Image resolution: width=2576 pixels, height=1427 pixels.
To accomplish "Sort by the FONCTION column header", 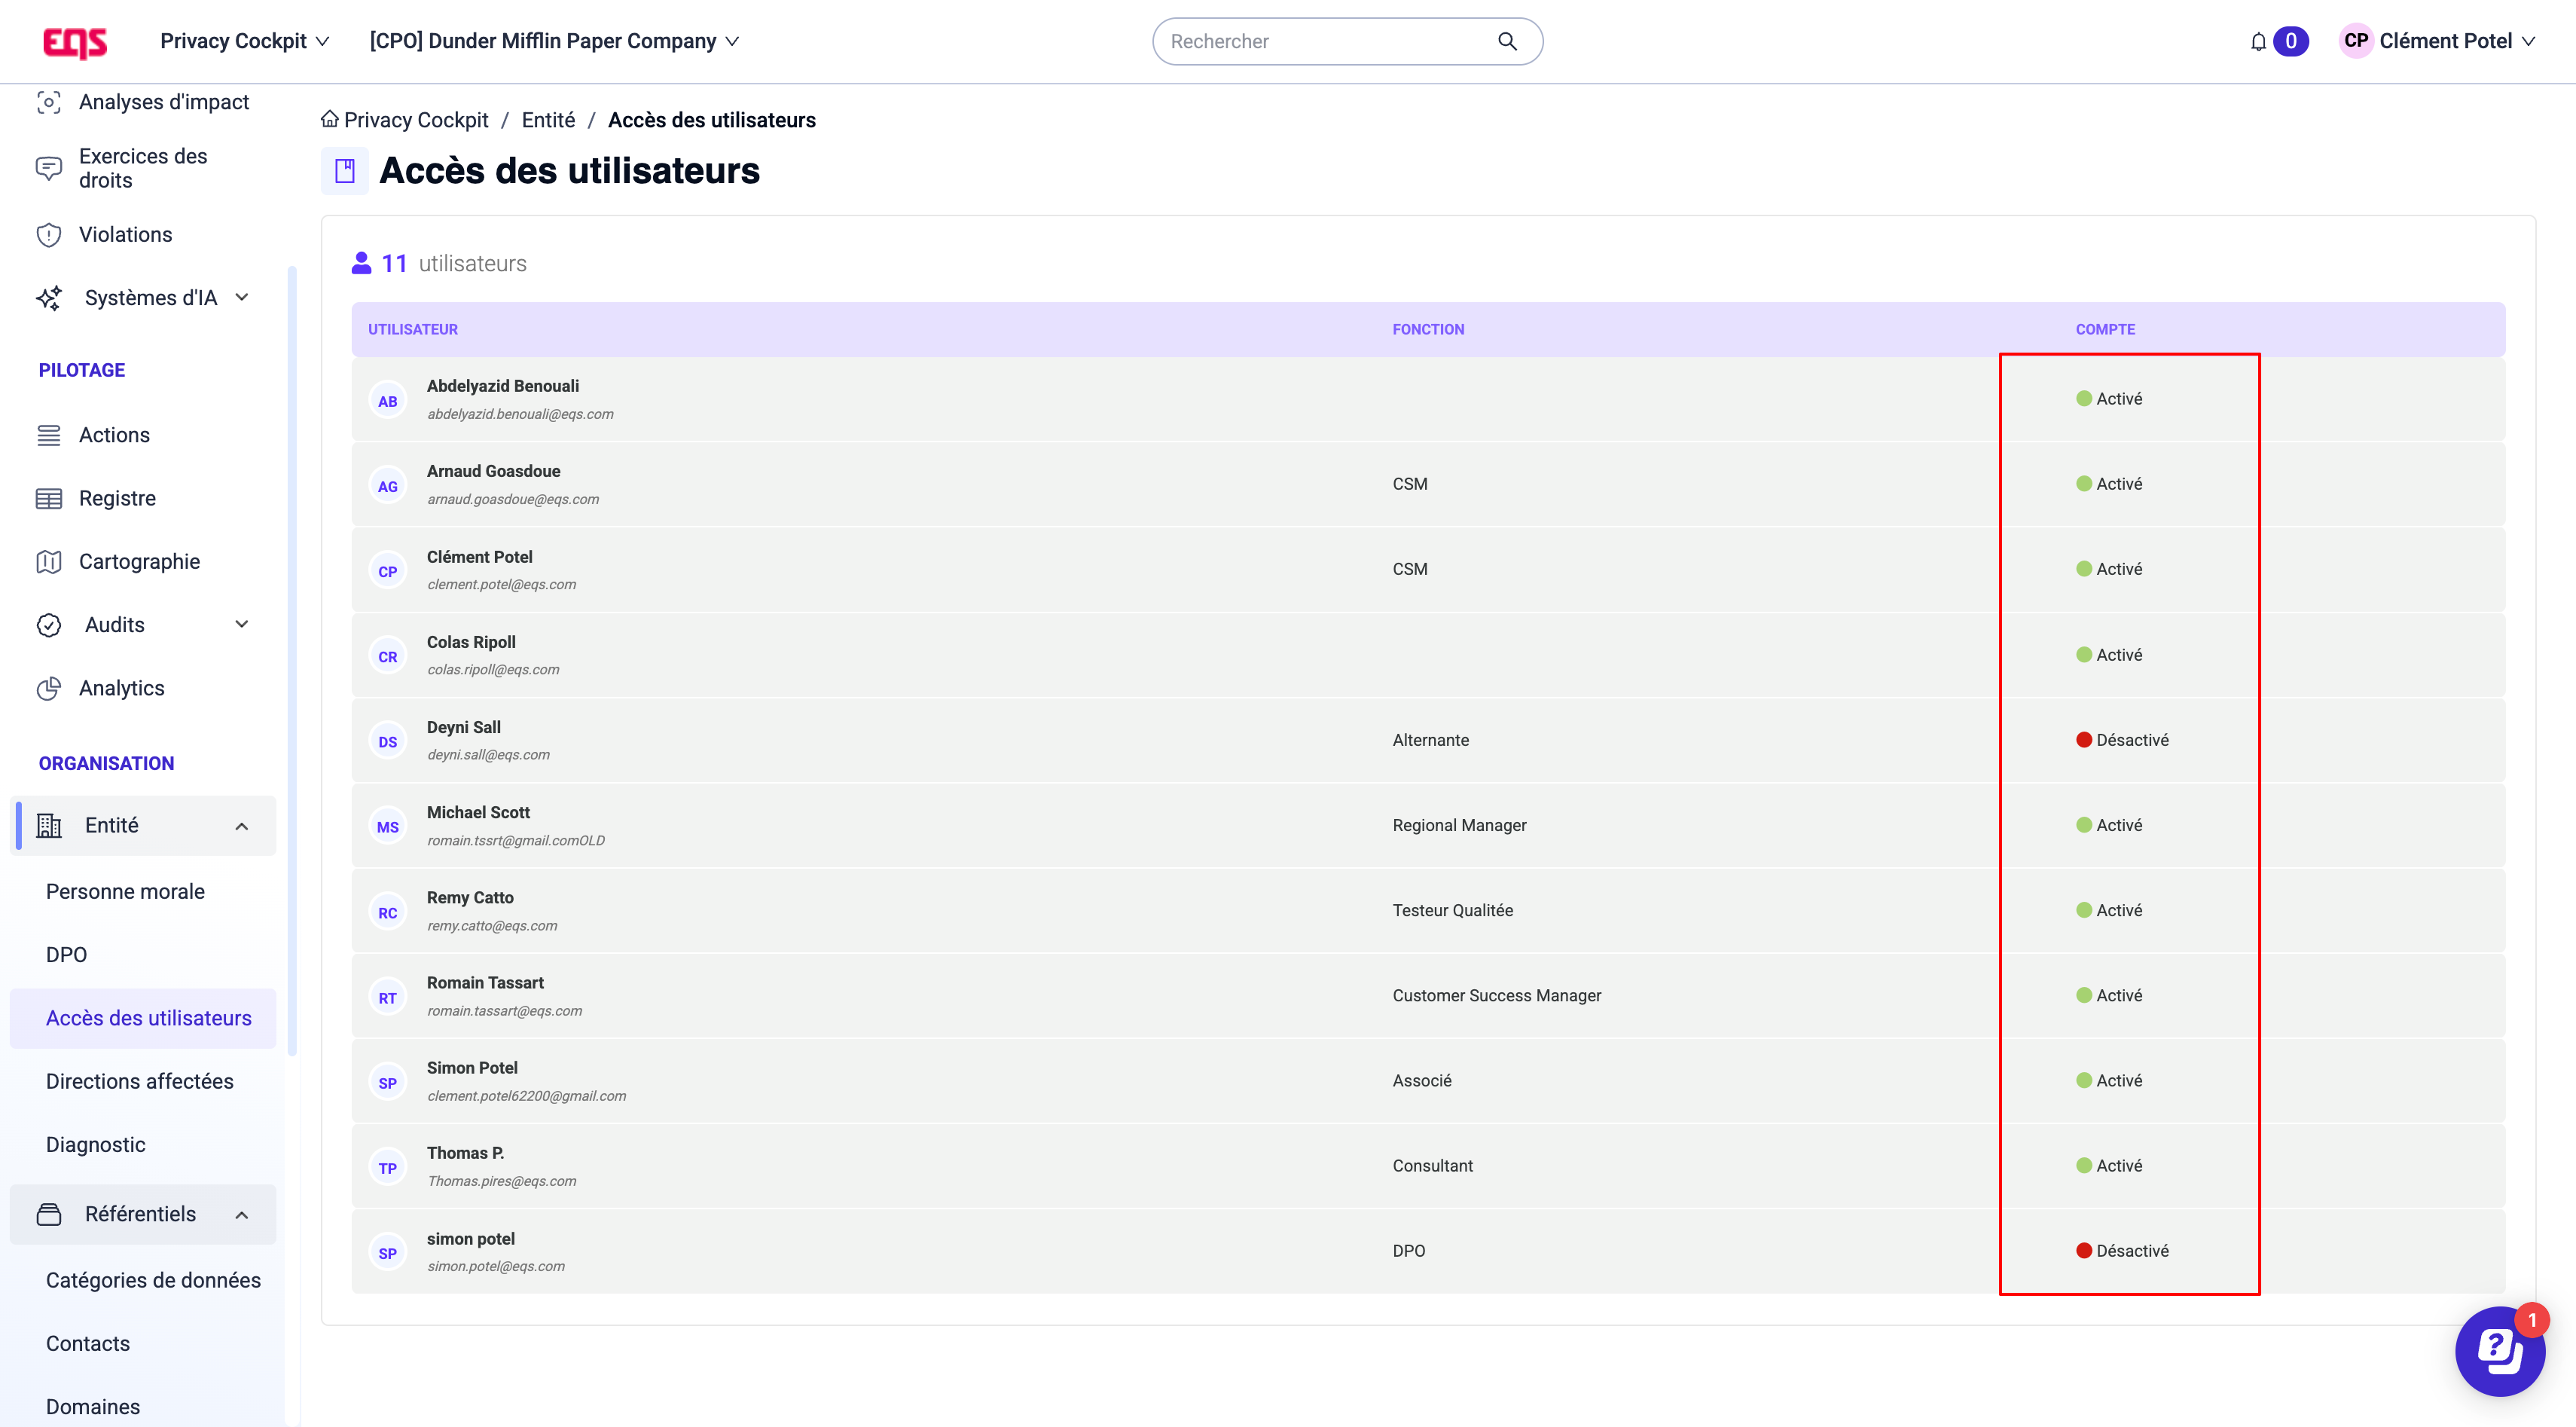I will (x=1428, y=329).
